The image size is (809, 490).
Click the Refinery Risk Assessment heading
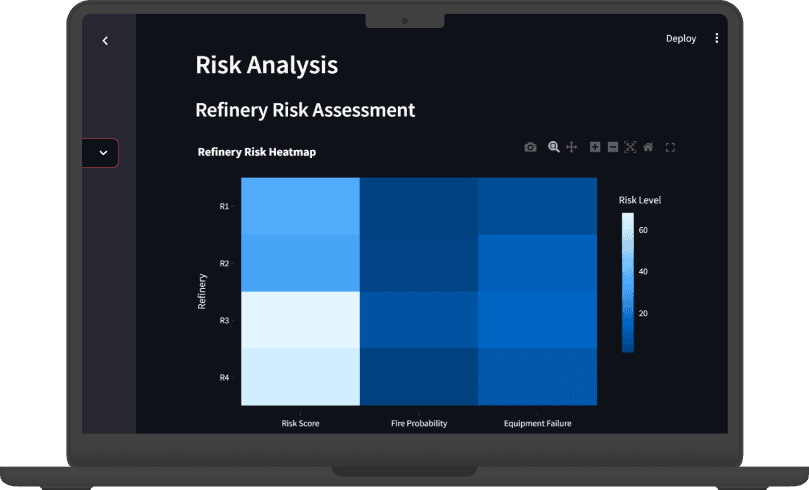point(305,110)
